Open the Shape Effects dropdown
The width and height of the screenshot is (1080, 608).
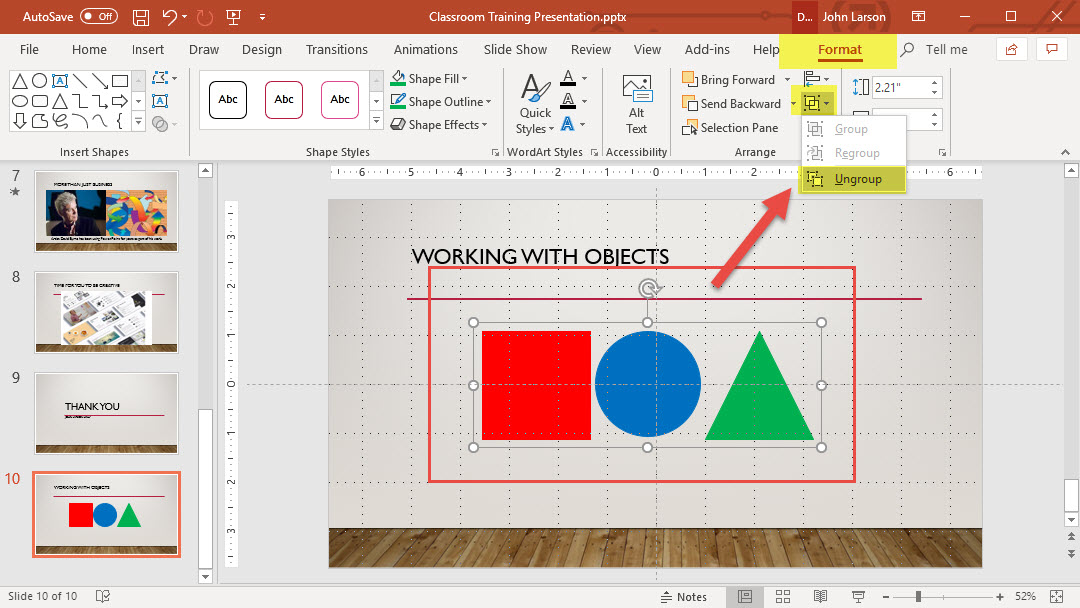coord(485,125)
